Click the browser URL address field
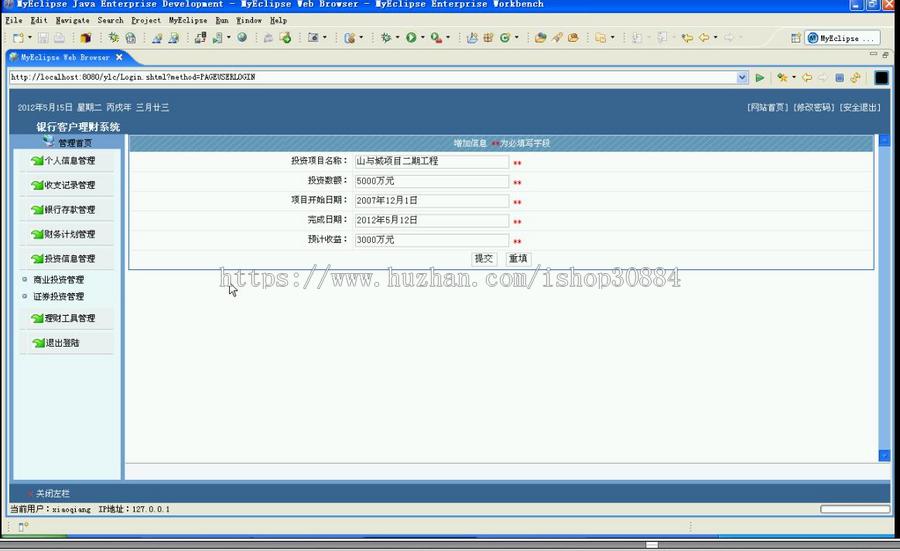The width and height of the screenshot is (900, 551). tap(373, 77)
